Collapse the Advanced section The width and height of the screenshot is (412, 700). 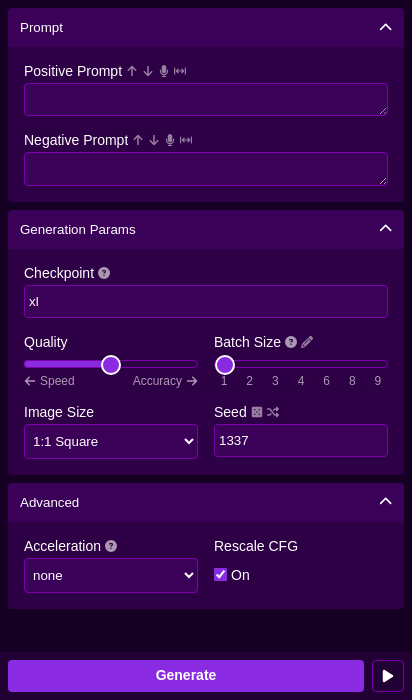click(x=385, y=501)
